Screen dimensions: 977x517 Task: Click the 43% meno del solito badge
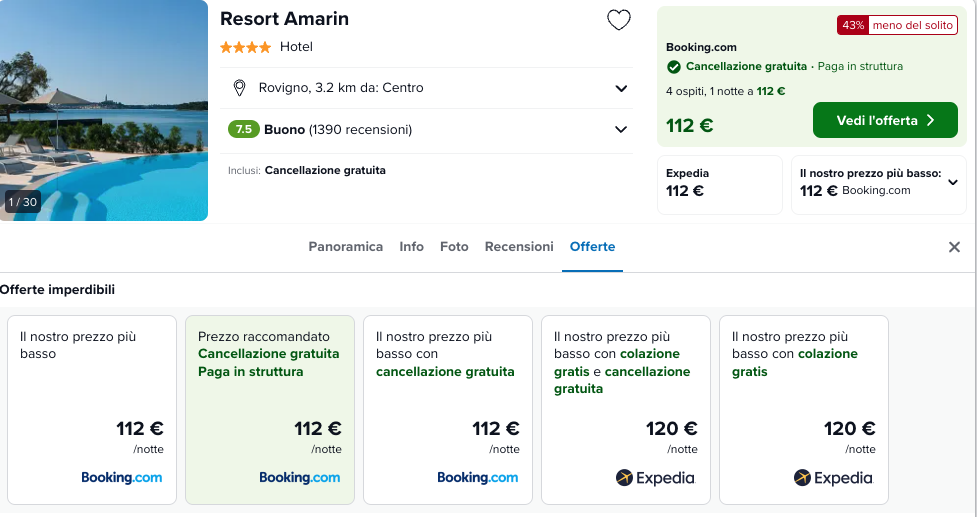tap(897, 26)
